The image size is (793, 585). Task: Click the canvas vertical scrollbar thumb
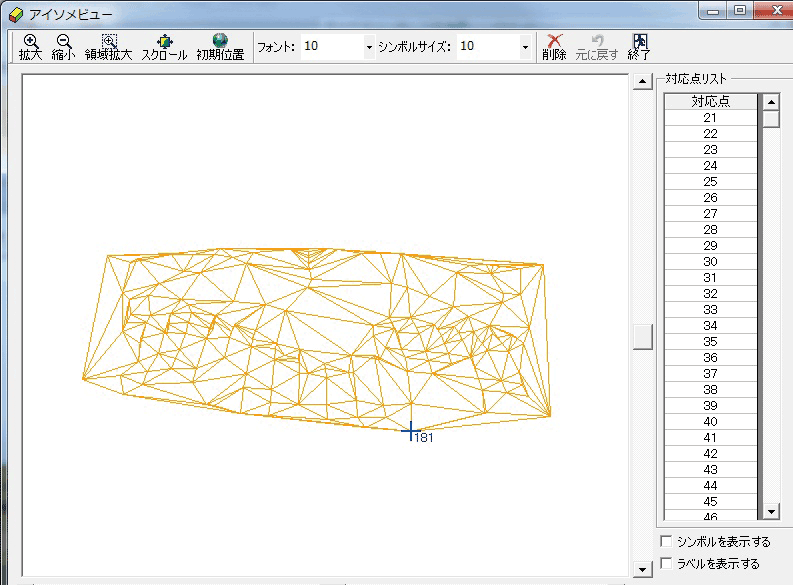(x=642, y=337)
